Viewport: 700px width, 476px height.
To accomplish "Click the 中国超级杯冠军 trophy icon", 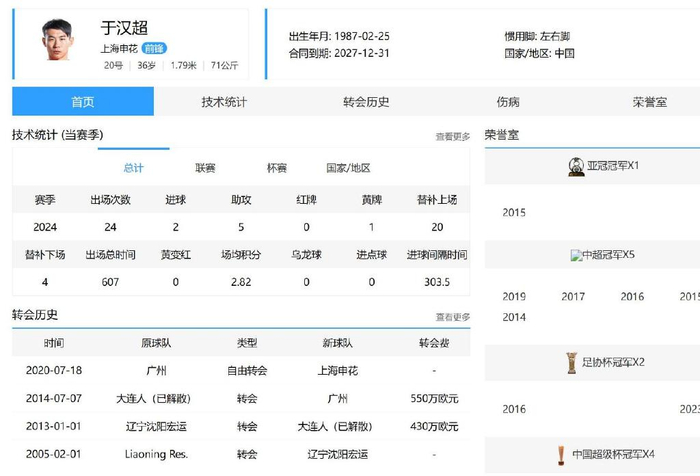I will pyautogui.click(x=561, y=455).
